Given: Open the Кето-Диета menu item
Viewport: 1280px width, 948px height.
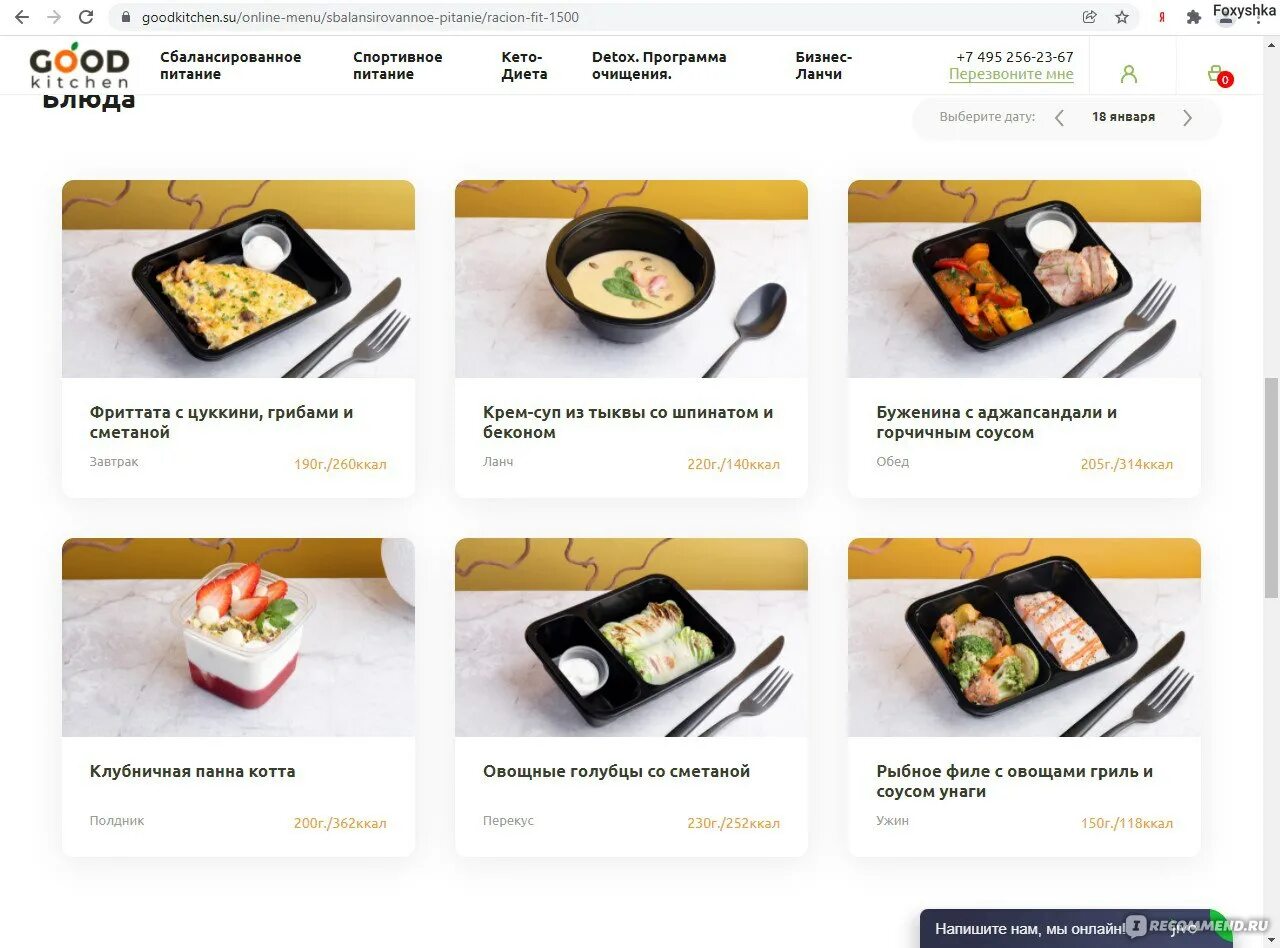Looking at the screenshot, I should [x=524, y=66].
